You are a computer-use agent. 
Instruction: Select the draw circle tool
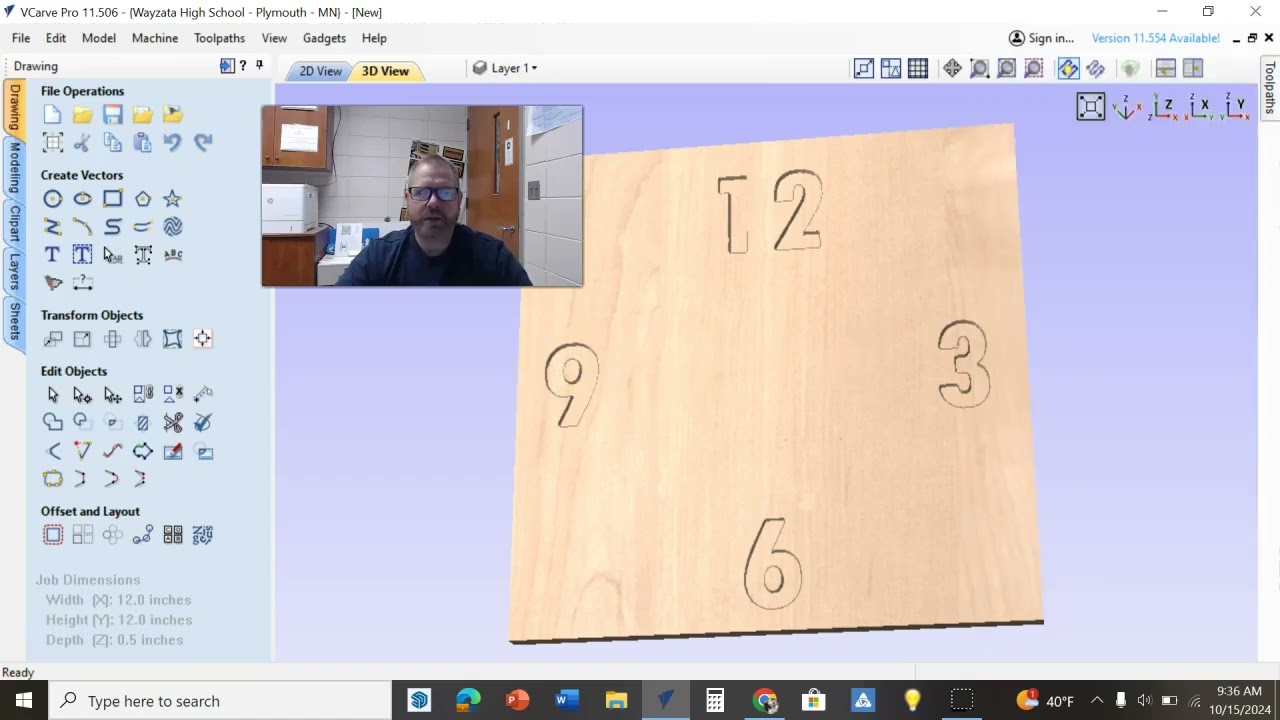click(x=53, y=199)
